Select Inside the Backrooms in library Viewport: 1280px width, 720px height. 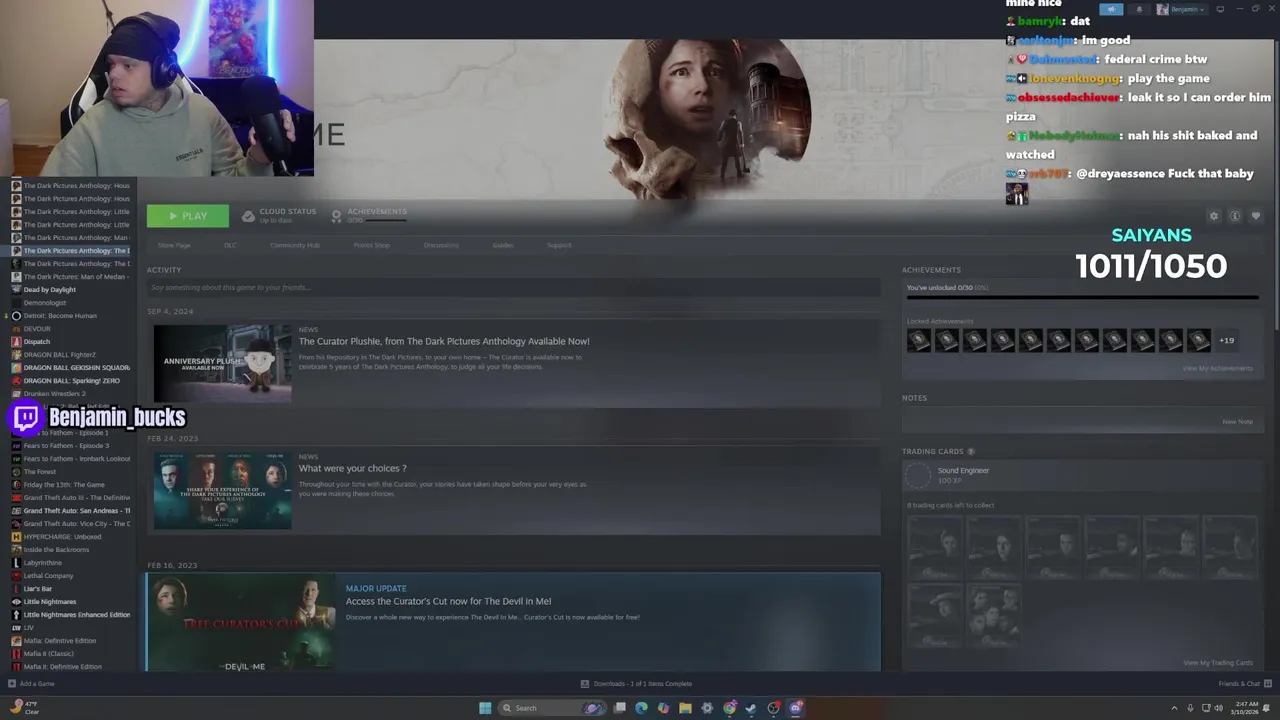(x=56, y=550)
